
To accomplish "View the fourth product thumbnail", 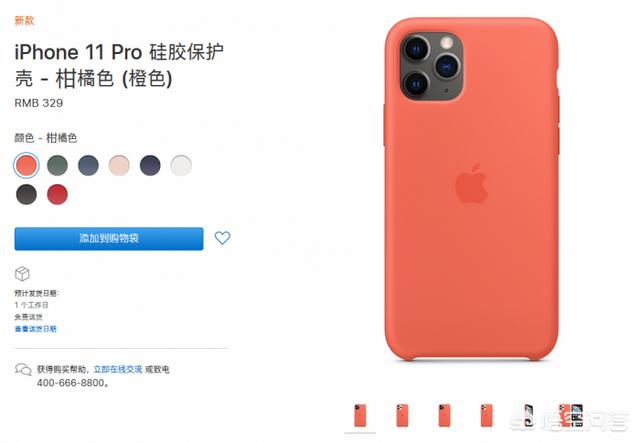I will (487, 416).
